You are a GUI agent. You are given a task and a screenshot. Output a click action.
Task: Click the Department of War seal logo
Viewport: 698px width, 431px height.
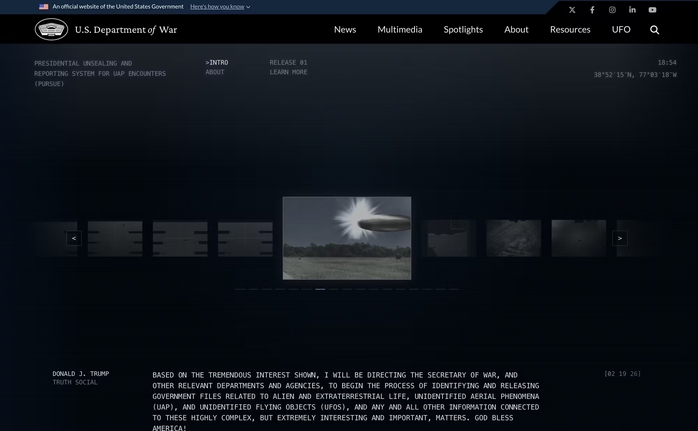[x=51, y=29]
